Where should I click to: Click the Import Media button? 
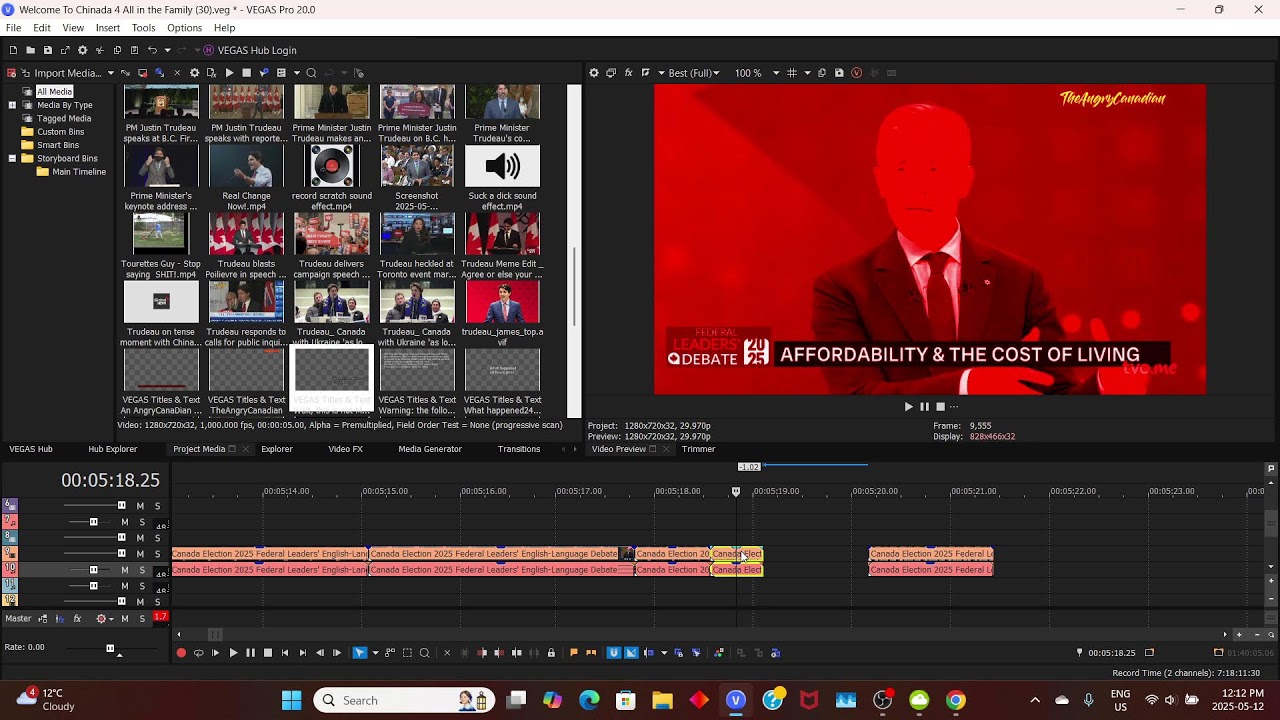pyautogui.click(x=66, y=73)
